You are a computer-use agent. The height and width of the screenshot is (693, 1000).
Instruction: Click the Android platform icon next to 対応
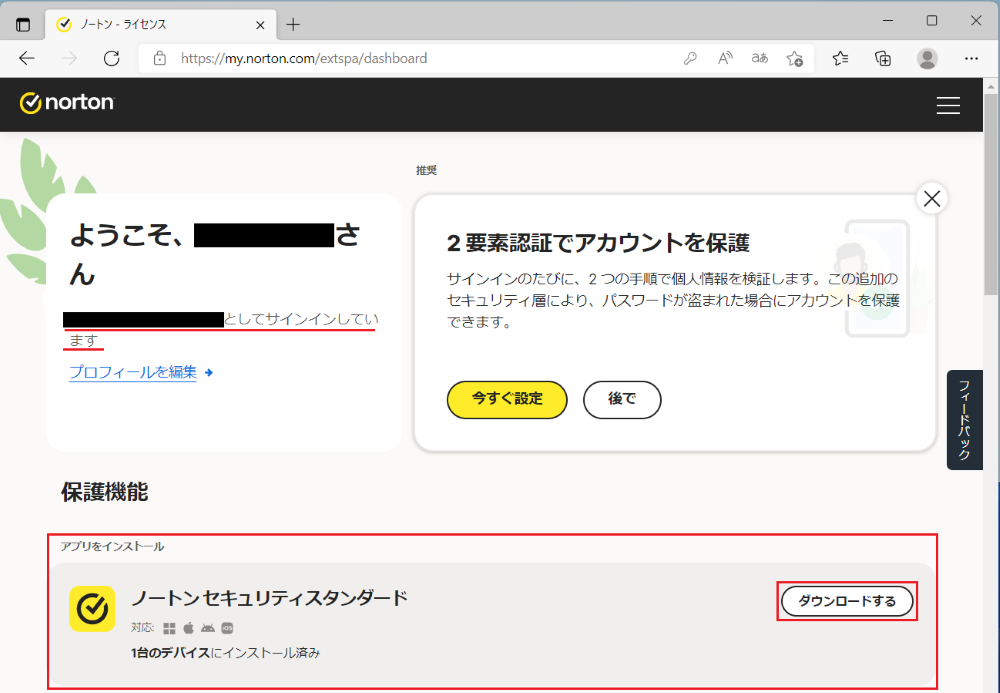coord(208,629)
